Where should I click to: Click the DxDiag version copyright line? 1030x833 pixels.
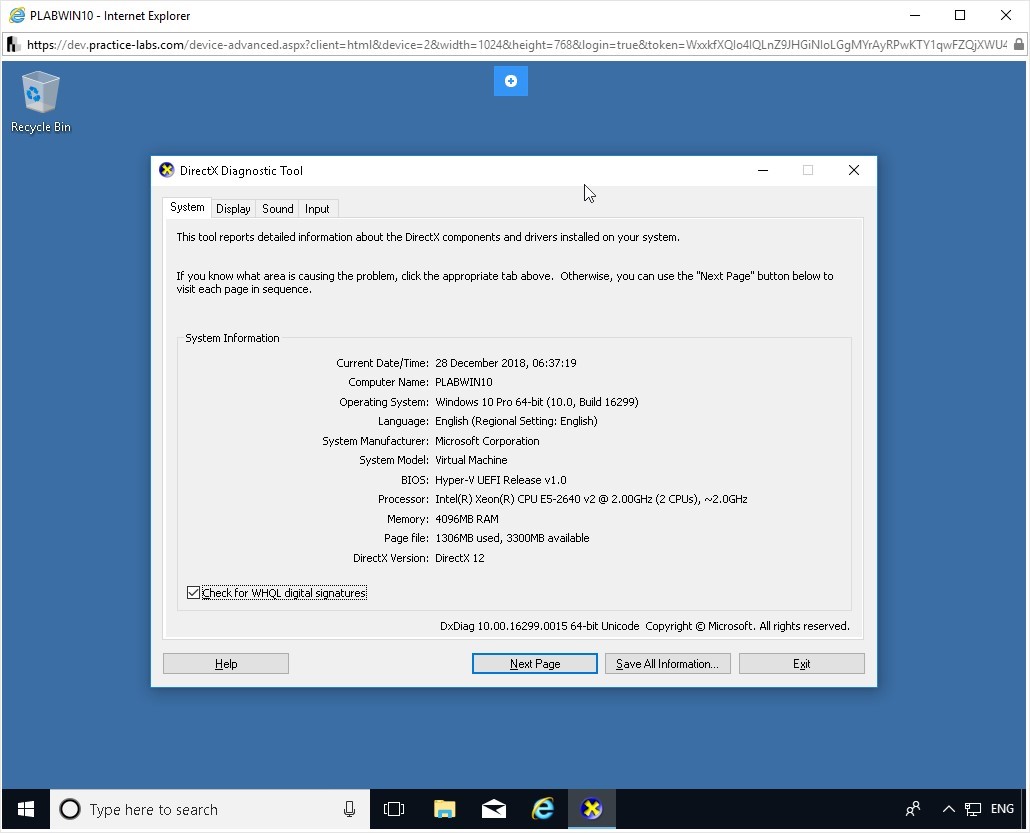644,626
